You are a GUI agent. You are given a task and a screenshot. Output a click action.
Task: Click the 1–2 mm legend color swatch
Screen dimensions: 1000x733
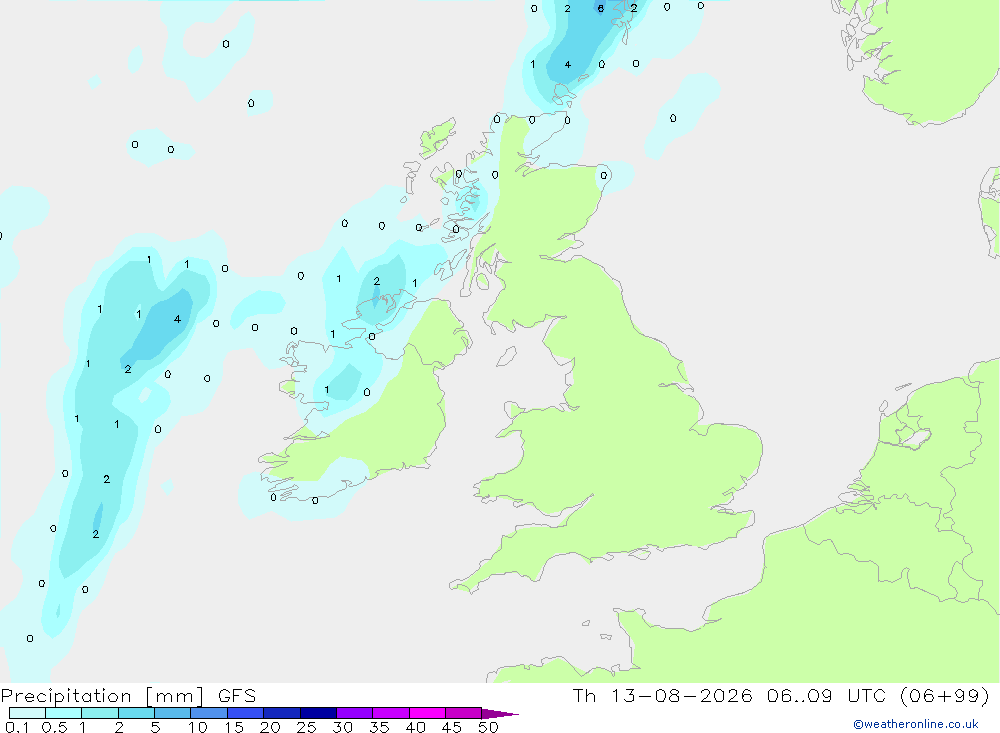tap(100, 713)
